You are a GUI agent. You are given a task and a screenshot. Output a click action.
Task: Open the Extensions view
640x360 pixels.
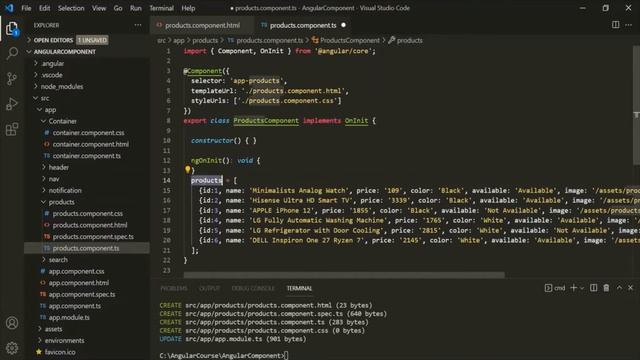12,129
